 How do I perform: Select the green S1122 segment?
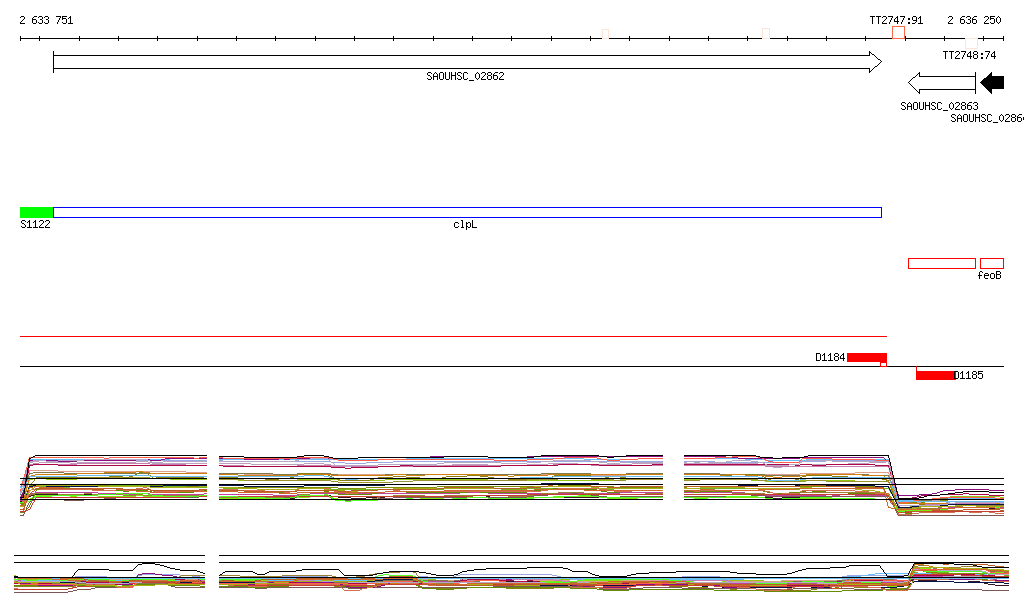[36, 212]
